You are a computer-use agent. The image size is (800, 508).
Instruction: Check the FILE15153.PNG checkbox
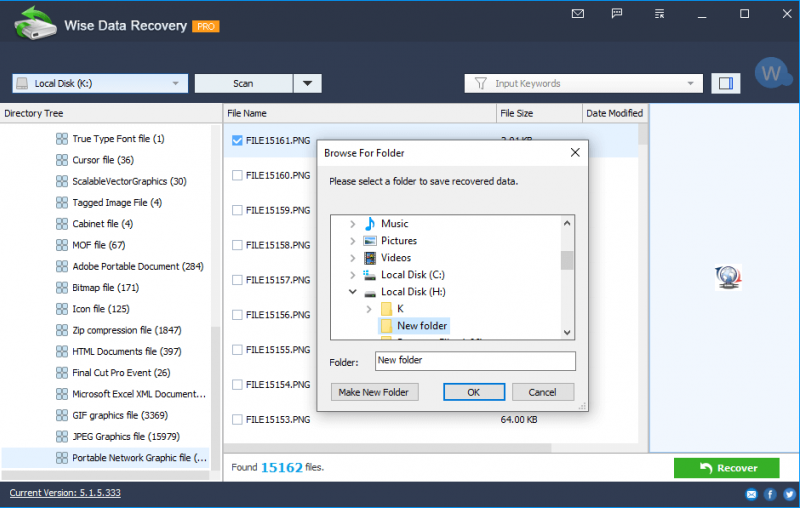tap(237, 420)
